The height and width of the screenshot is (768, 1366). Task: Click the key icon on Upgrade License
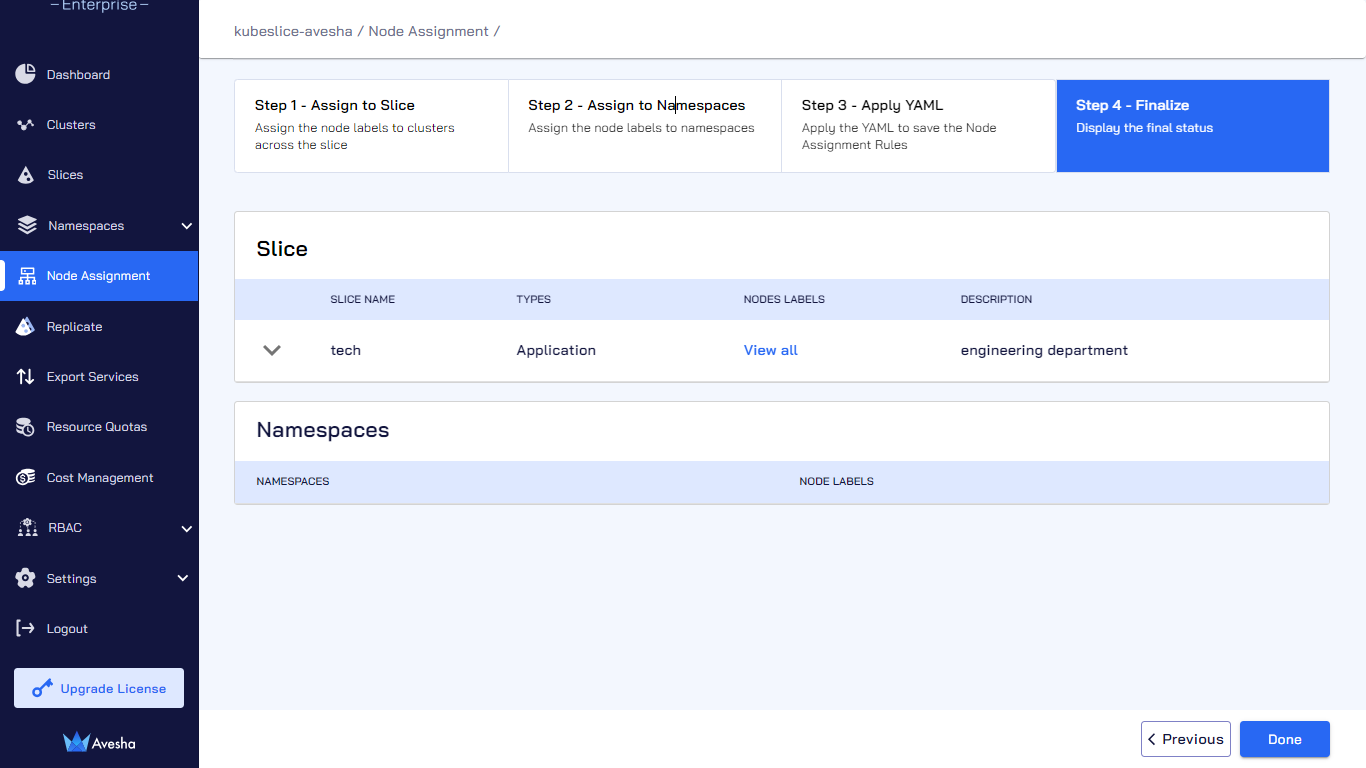[x=42, y=688]
